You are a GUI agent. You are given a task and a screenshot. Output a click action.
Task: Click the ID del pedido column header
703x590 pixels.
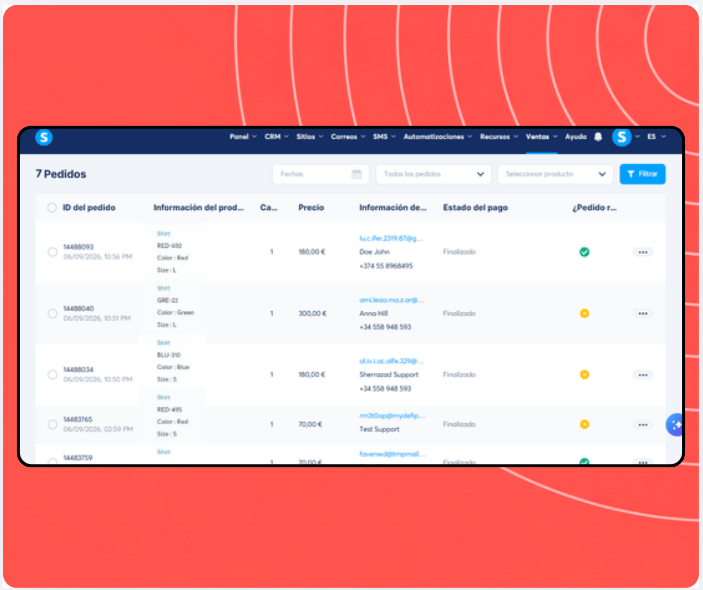click(89, 208)
